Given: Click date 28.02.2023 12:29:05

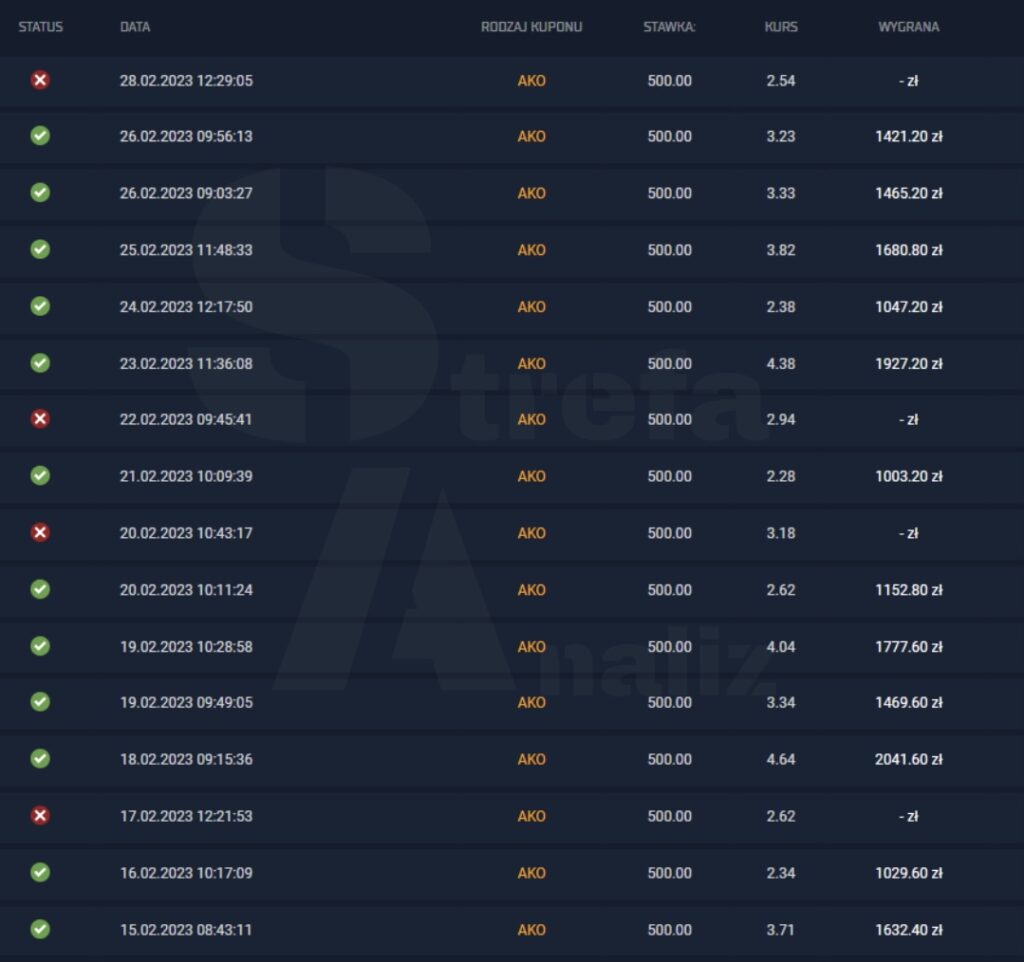Looking at the screenshot, I should 186,80.
